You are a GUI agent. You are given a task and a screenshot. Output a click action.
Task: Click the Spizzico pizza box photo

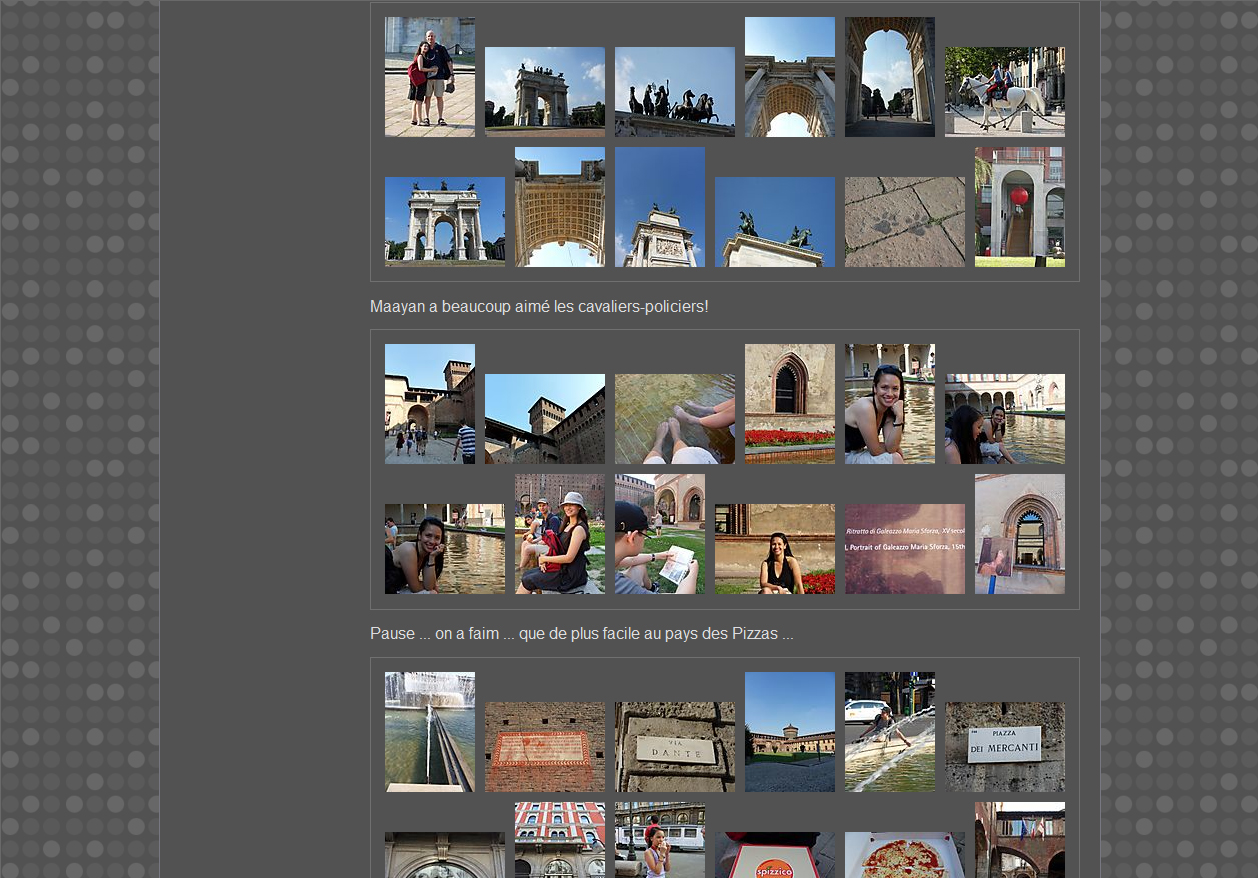(774, 855)
